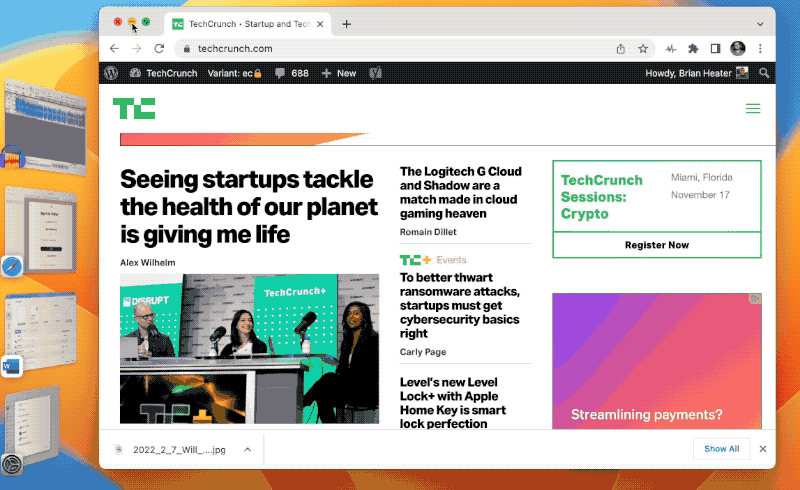Bookmark this page with the star icon

coord(643,48)
